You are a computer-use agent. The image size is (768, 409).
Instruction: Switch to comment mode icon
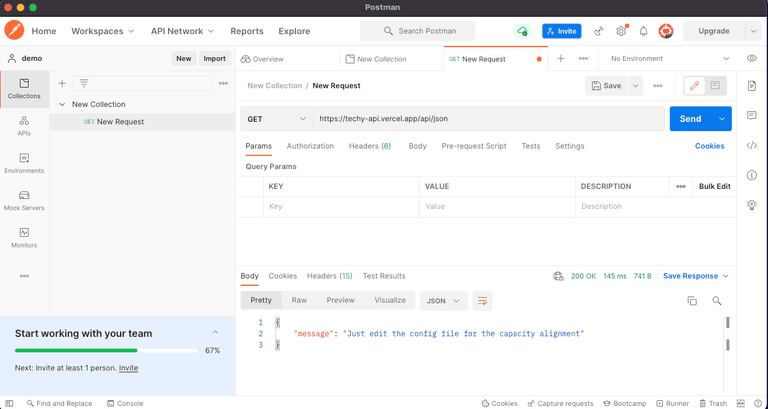(715, 86)
